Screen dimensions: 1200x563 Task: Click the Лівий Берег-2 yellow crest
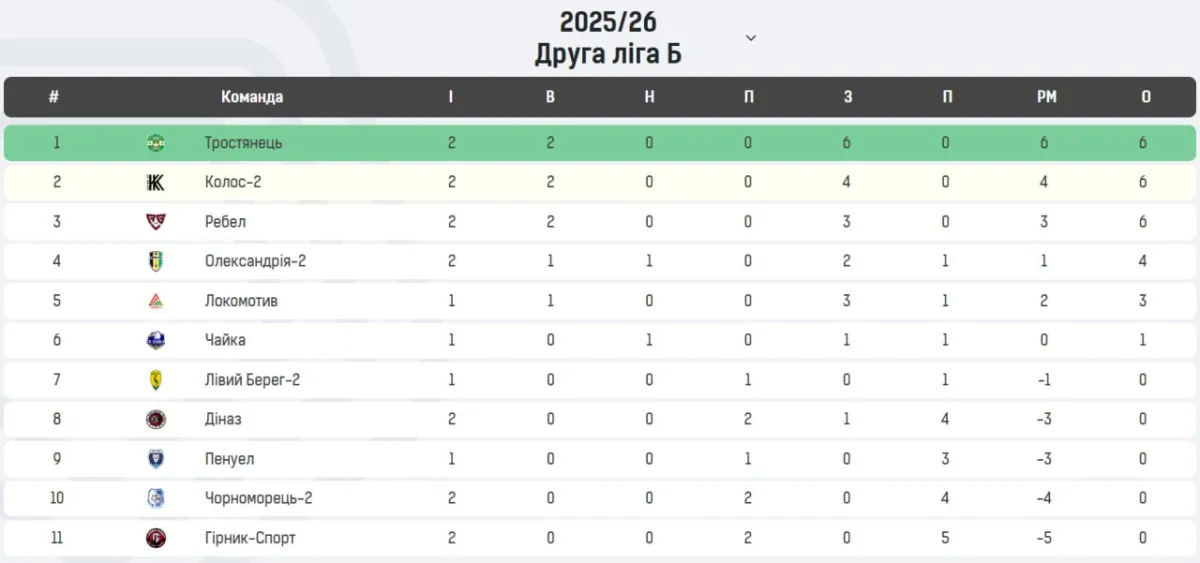pos(156,380)
